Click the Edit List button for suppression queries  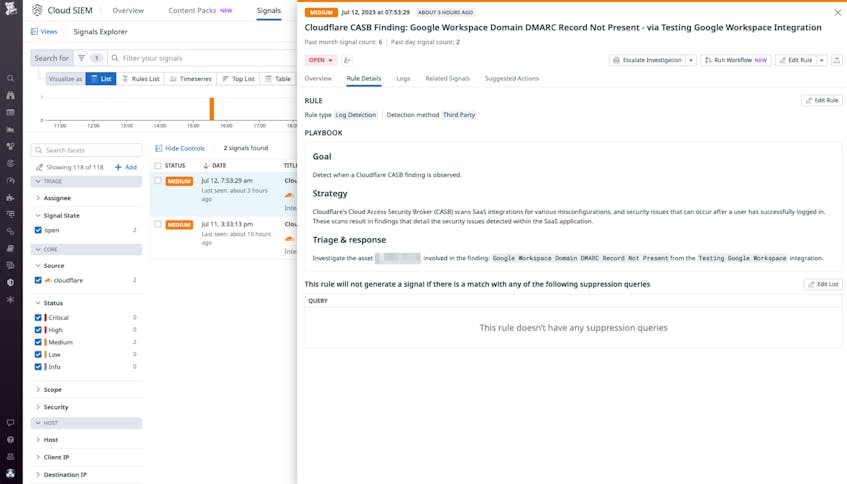click(823, 284)
